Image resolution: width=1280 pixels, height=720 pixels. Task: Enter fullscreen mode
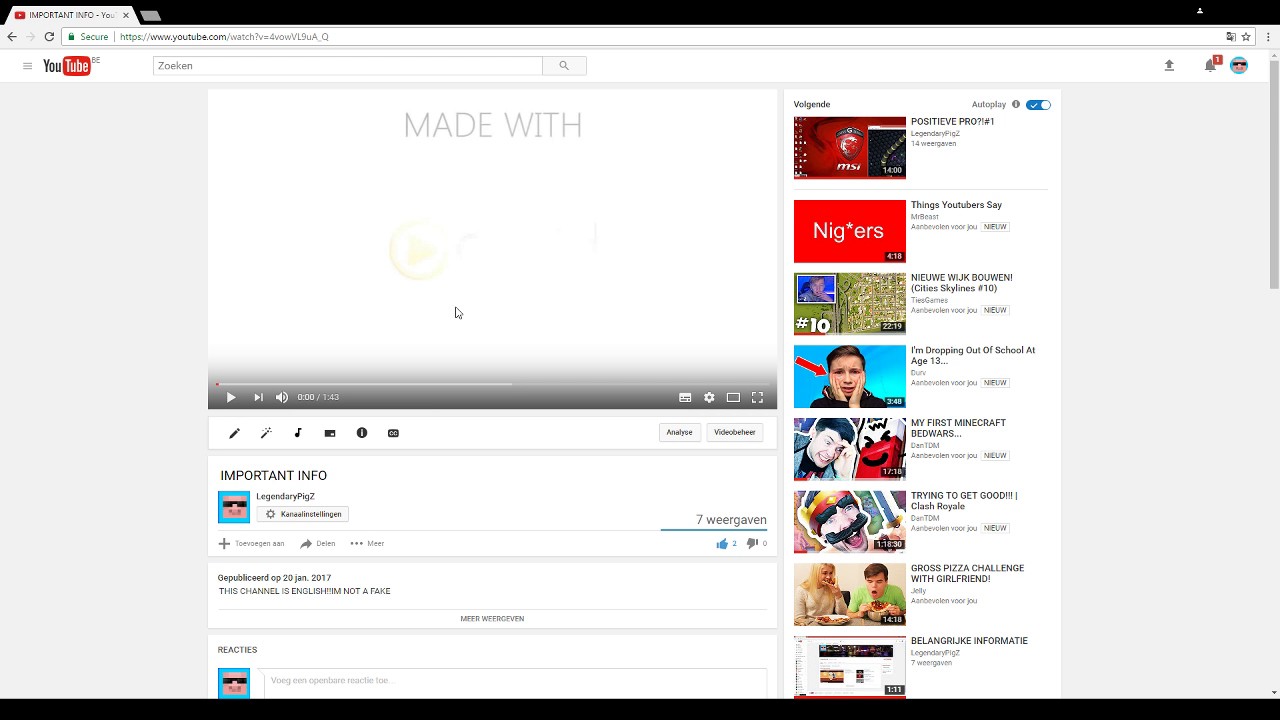pos(757,397)
